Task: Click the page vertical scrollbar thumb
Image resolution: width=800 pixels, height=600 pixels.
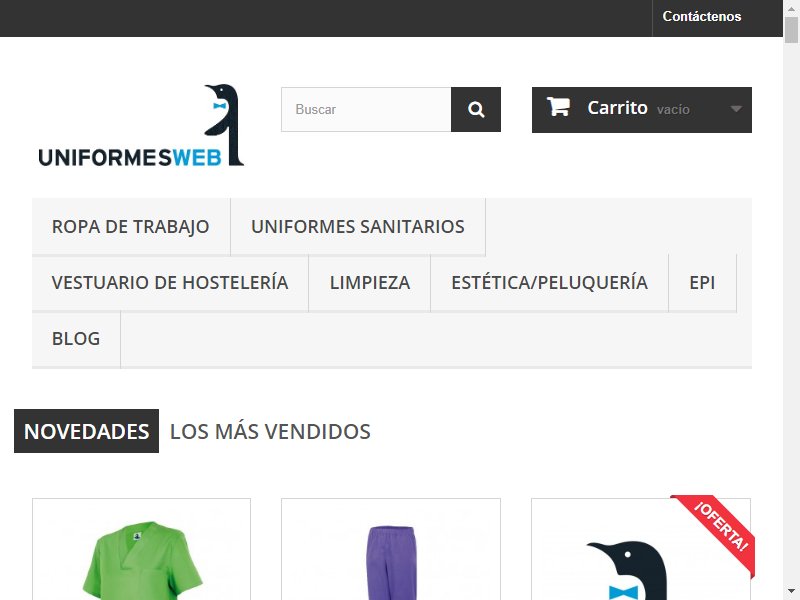Action: (x=791, y=30)
